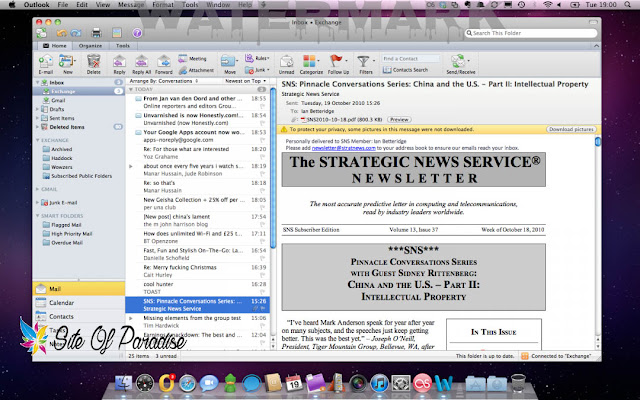Click the Categorize color squares icon
Viewport: 640px width, 400px height.
[309, 62]
